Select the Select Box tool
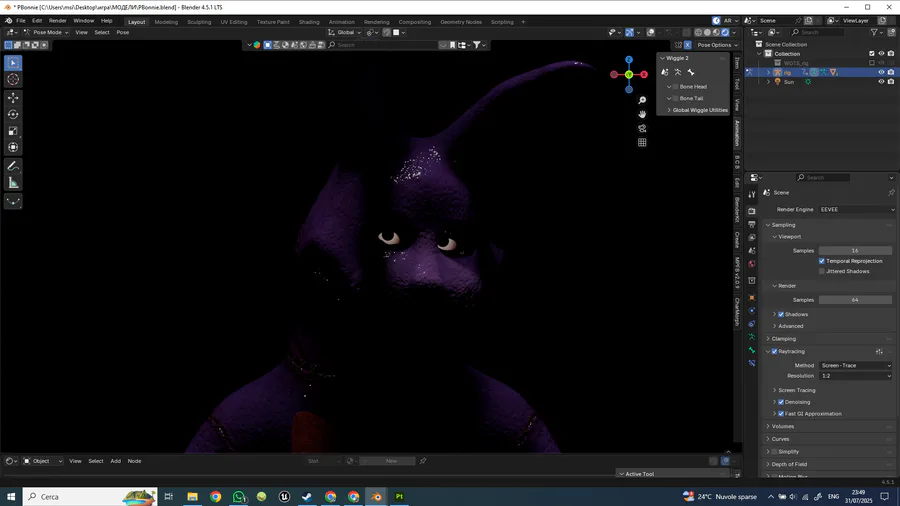This screenshot has width=900, height=506. (x=13, y=63)
